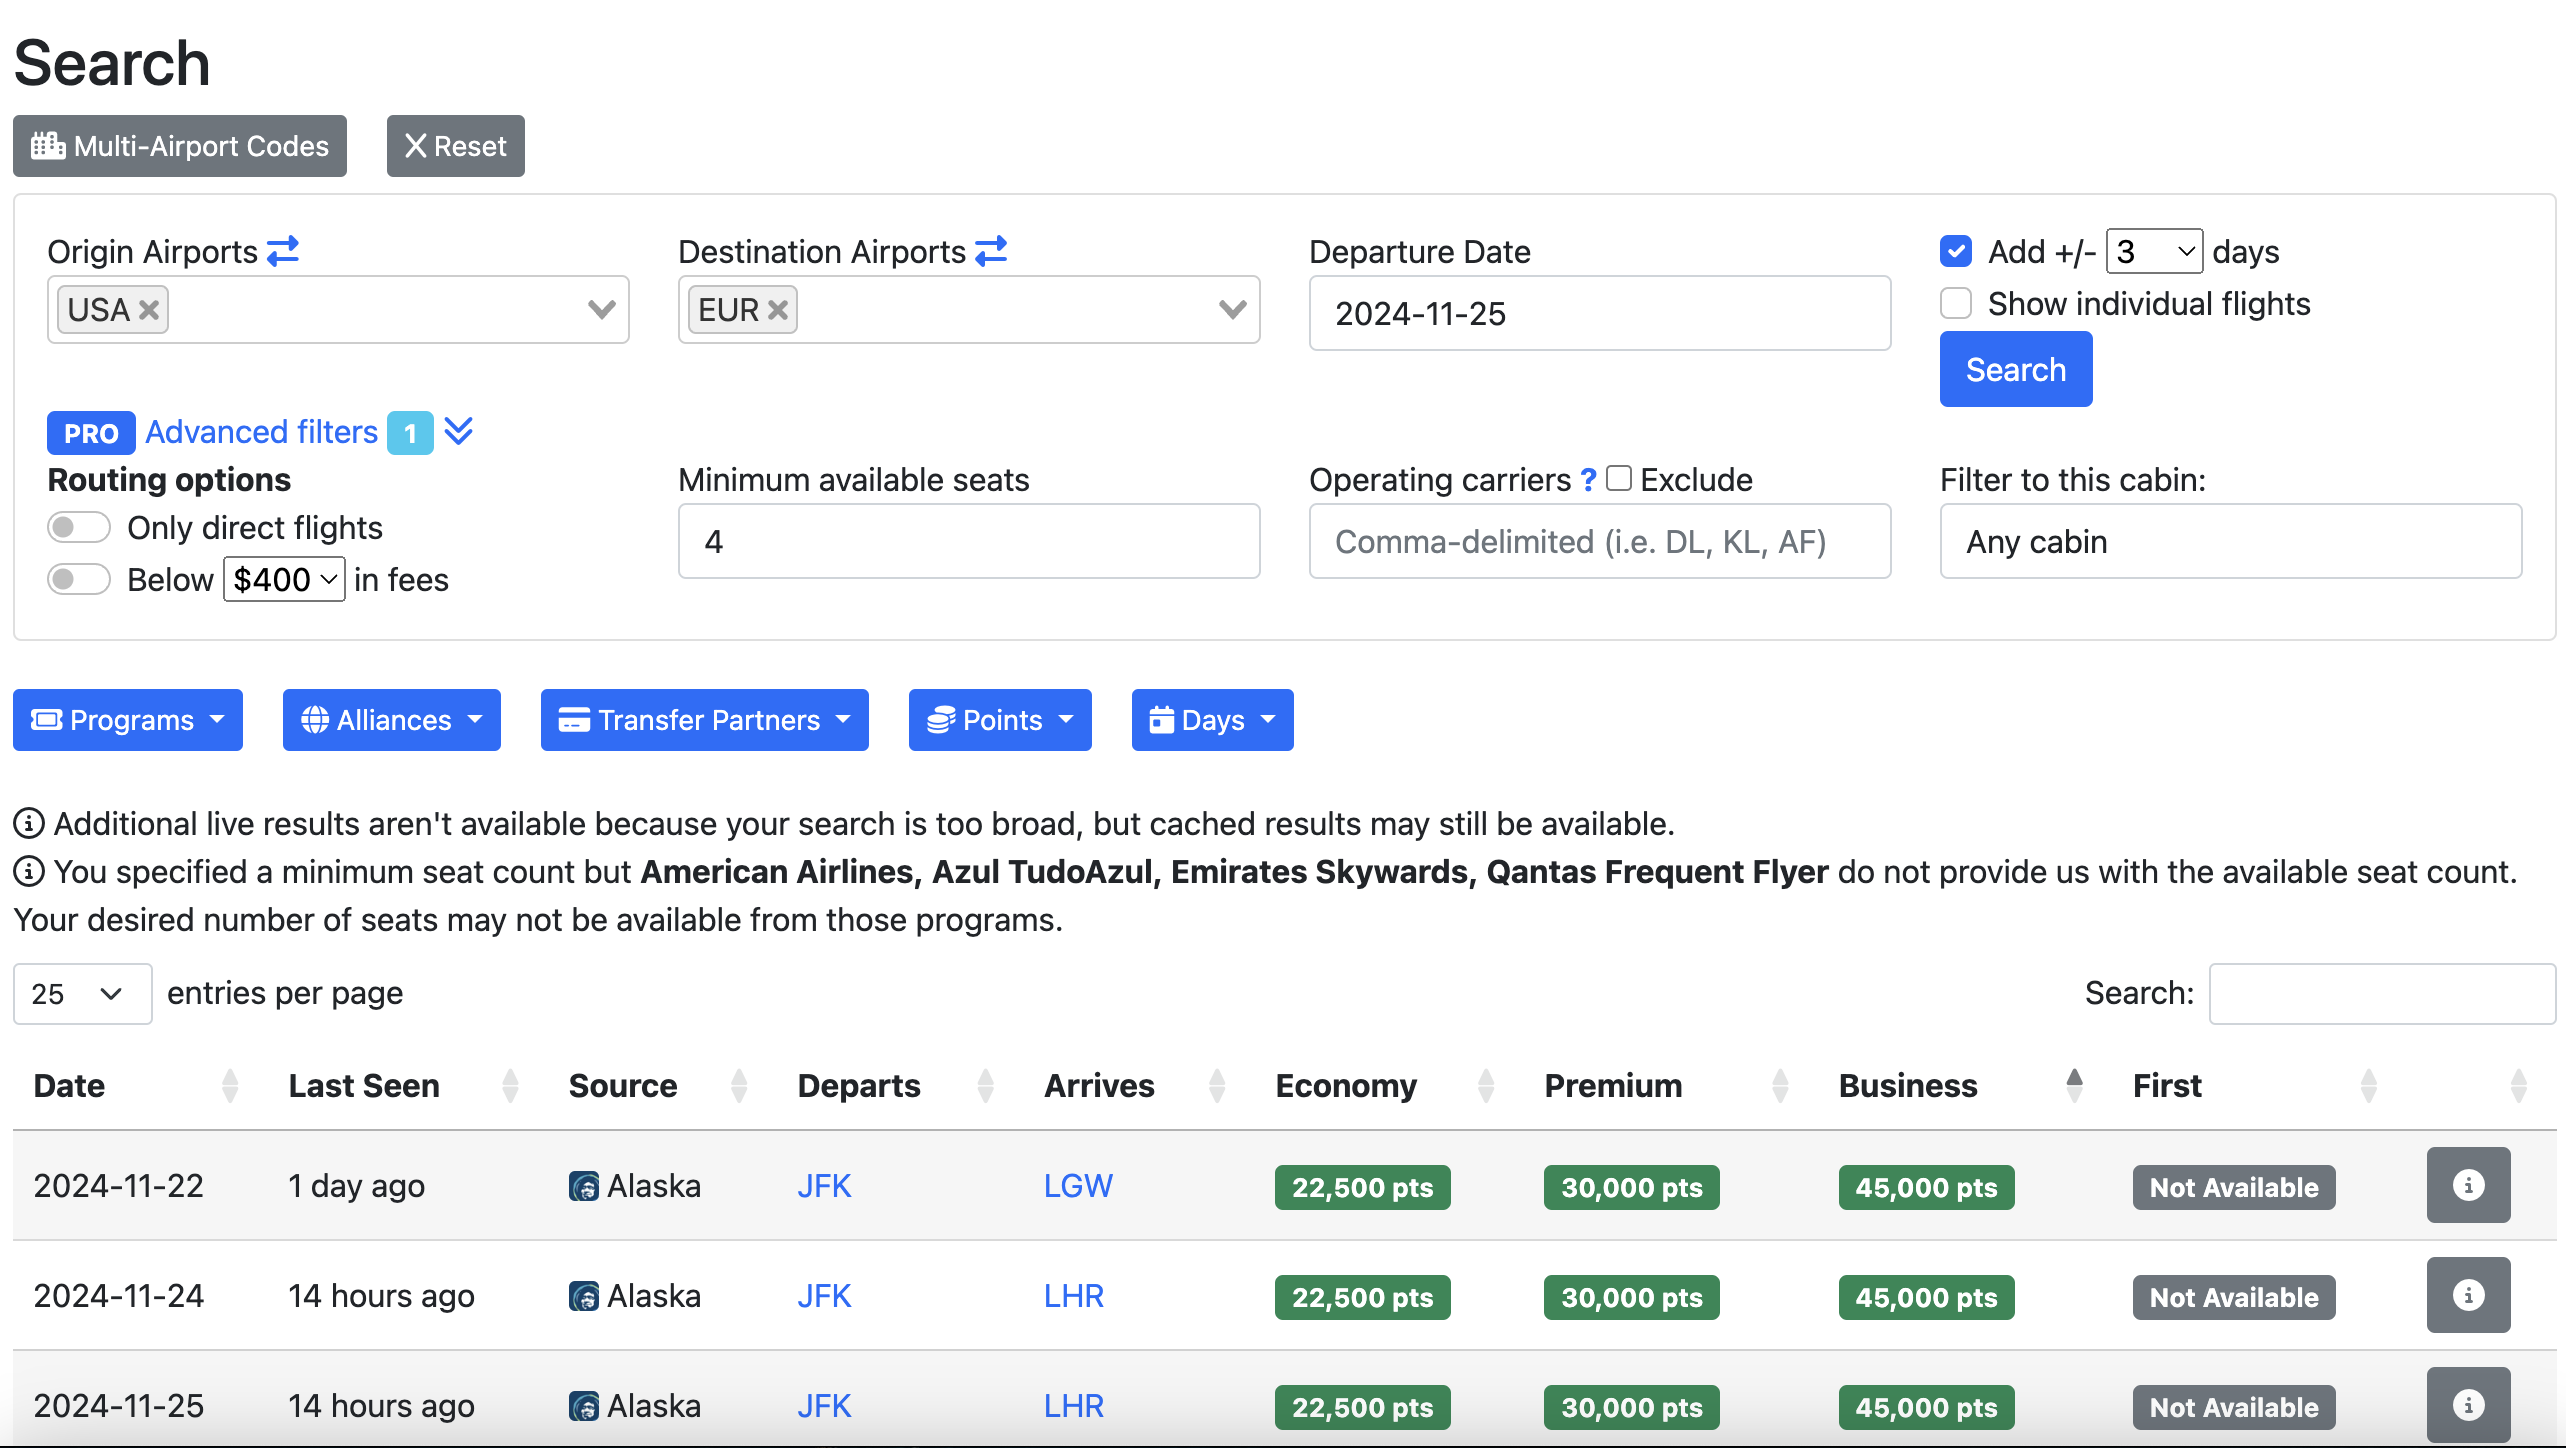2566x1448 pixels.
Task: Open the info button for 2024-11-24 row
Action: pos(2468,1295)
